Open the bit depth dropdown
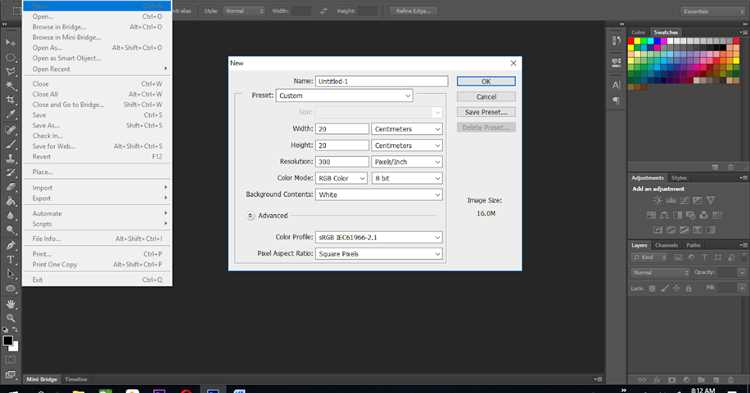Image resolution: width=750 pixels, height=393 pixels. tap(407, 178)
